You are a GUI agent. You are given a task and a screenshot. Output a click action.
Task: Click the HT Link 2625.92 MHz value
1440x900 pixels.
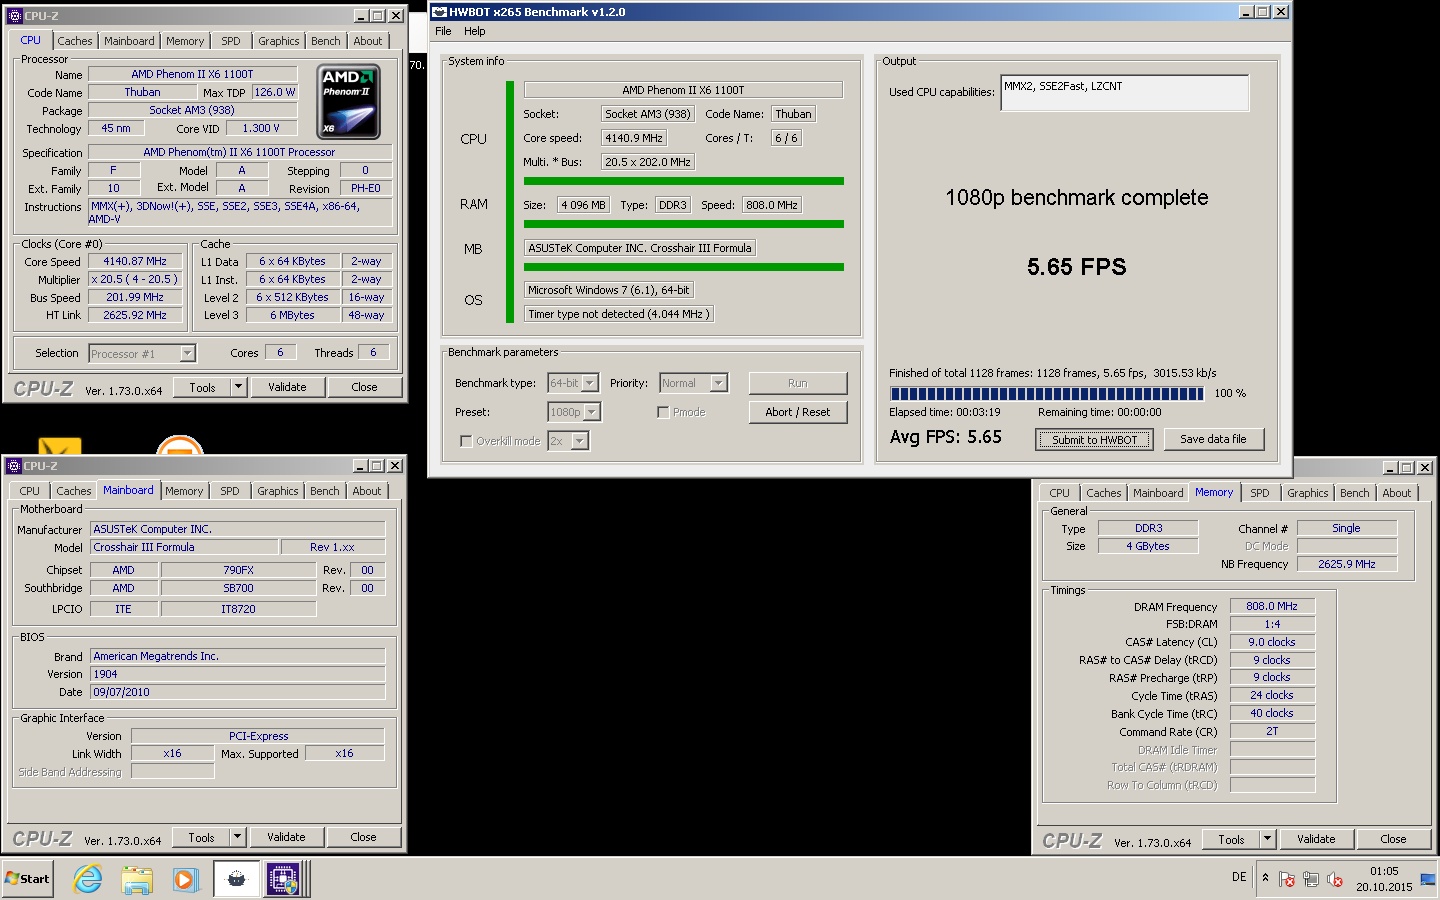coord(136,315)
